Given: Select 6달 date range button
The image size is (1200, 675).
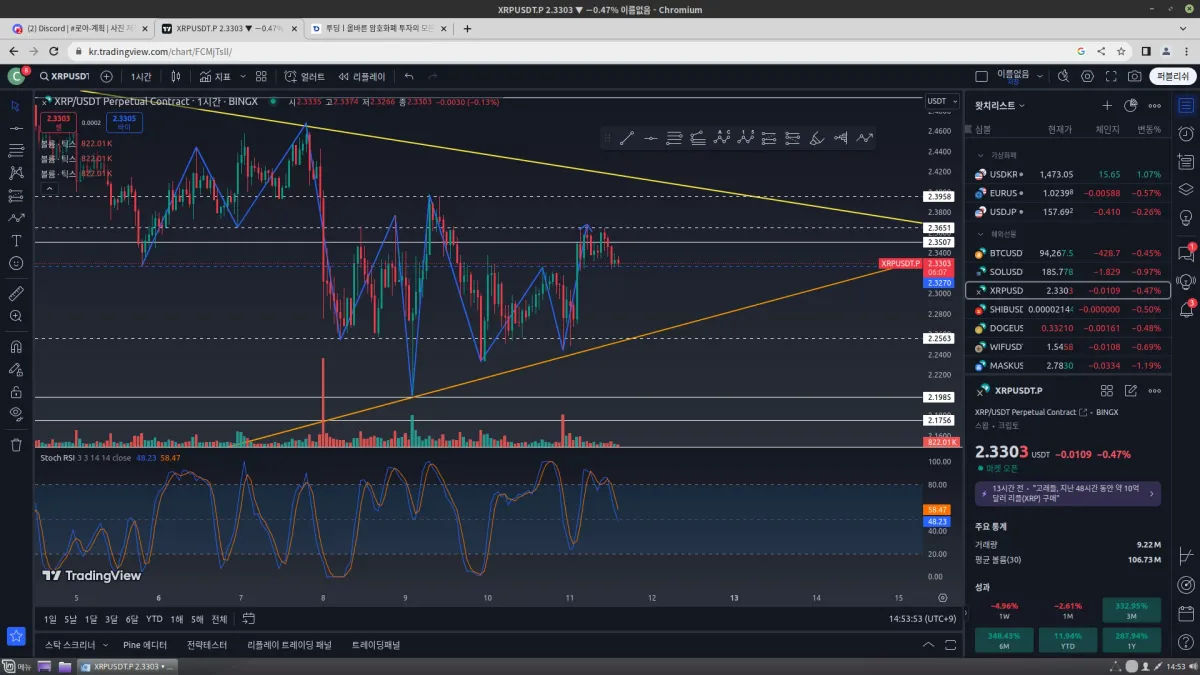Looking at the screenshot, I should click(132, 619).
